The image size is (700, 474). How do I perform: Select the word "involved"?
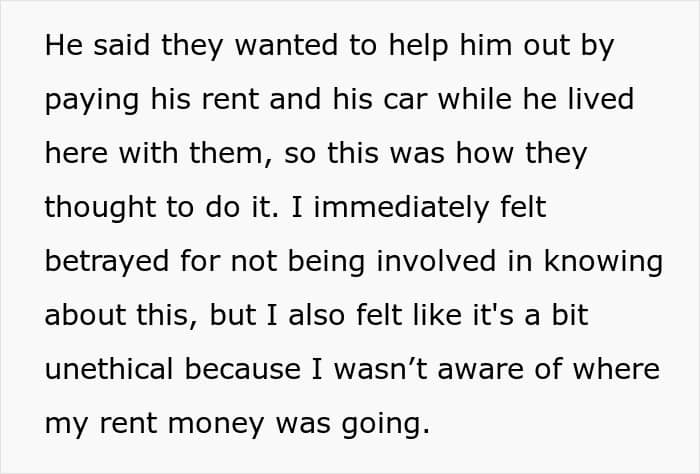(436, 261)
